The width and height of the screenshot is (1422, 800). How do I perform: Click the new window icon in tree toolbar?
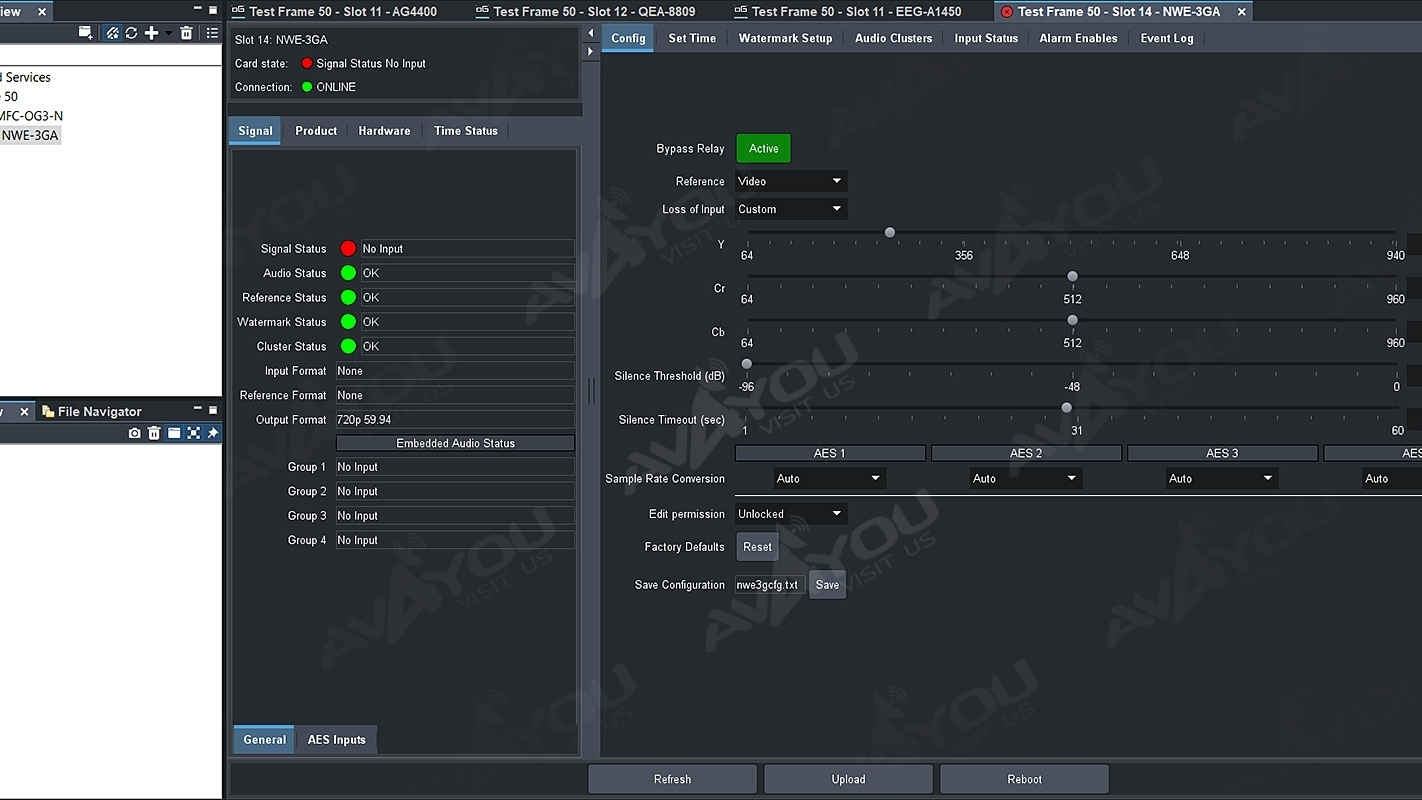pyautogui.click(x=86, y=33)
